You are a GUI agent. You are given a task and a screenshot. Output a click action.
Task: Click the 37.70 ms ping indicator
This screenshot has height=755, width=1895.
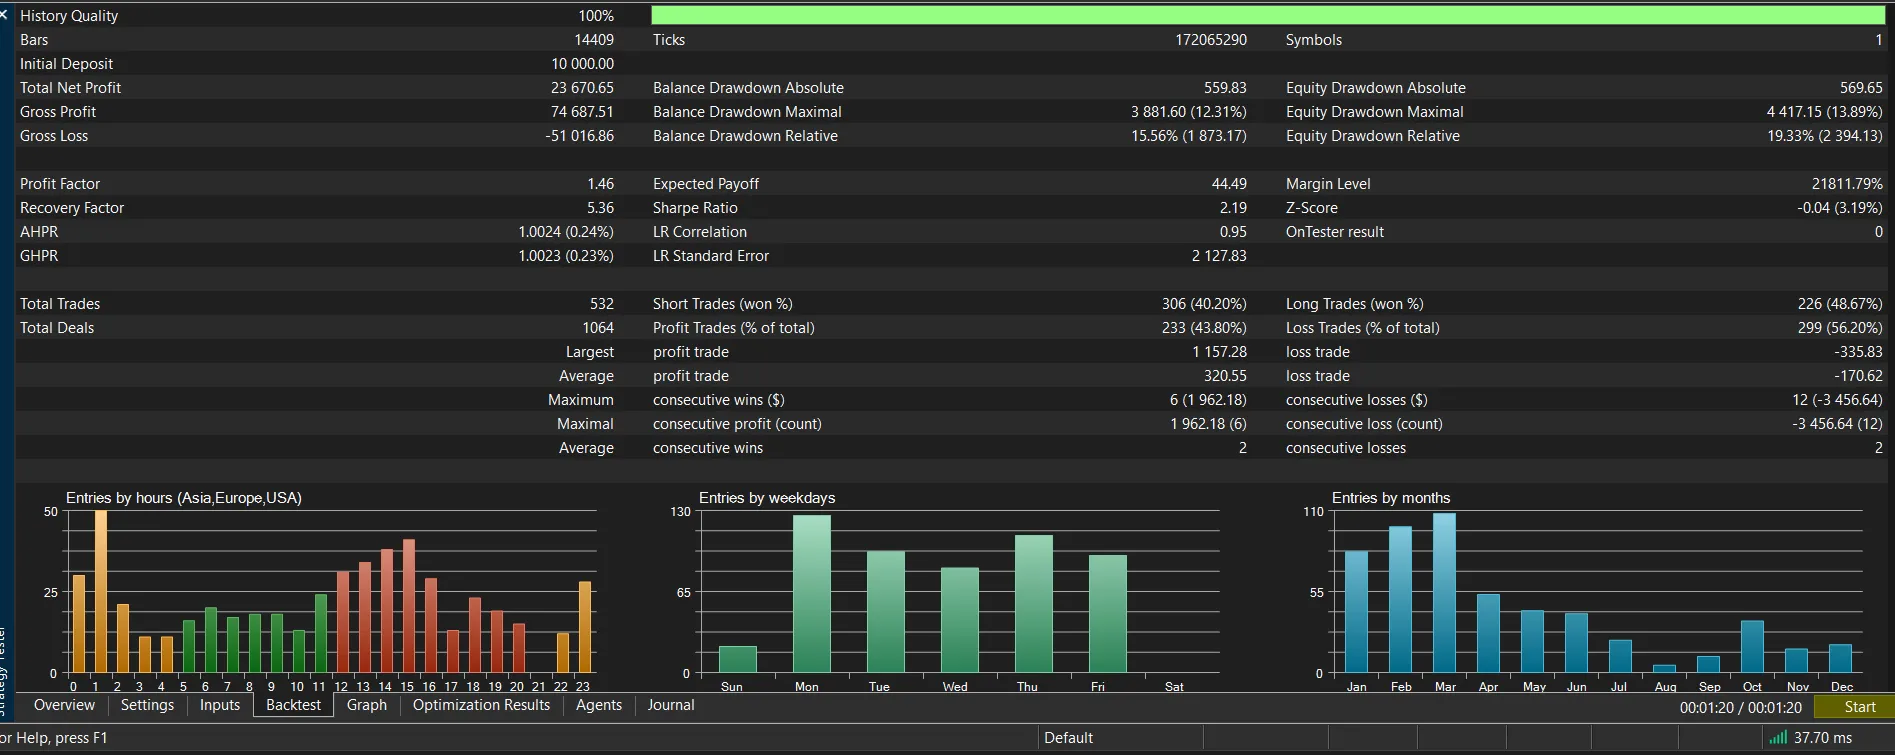(1822, 738)
